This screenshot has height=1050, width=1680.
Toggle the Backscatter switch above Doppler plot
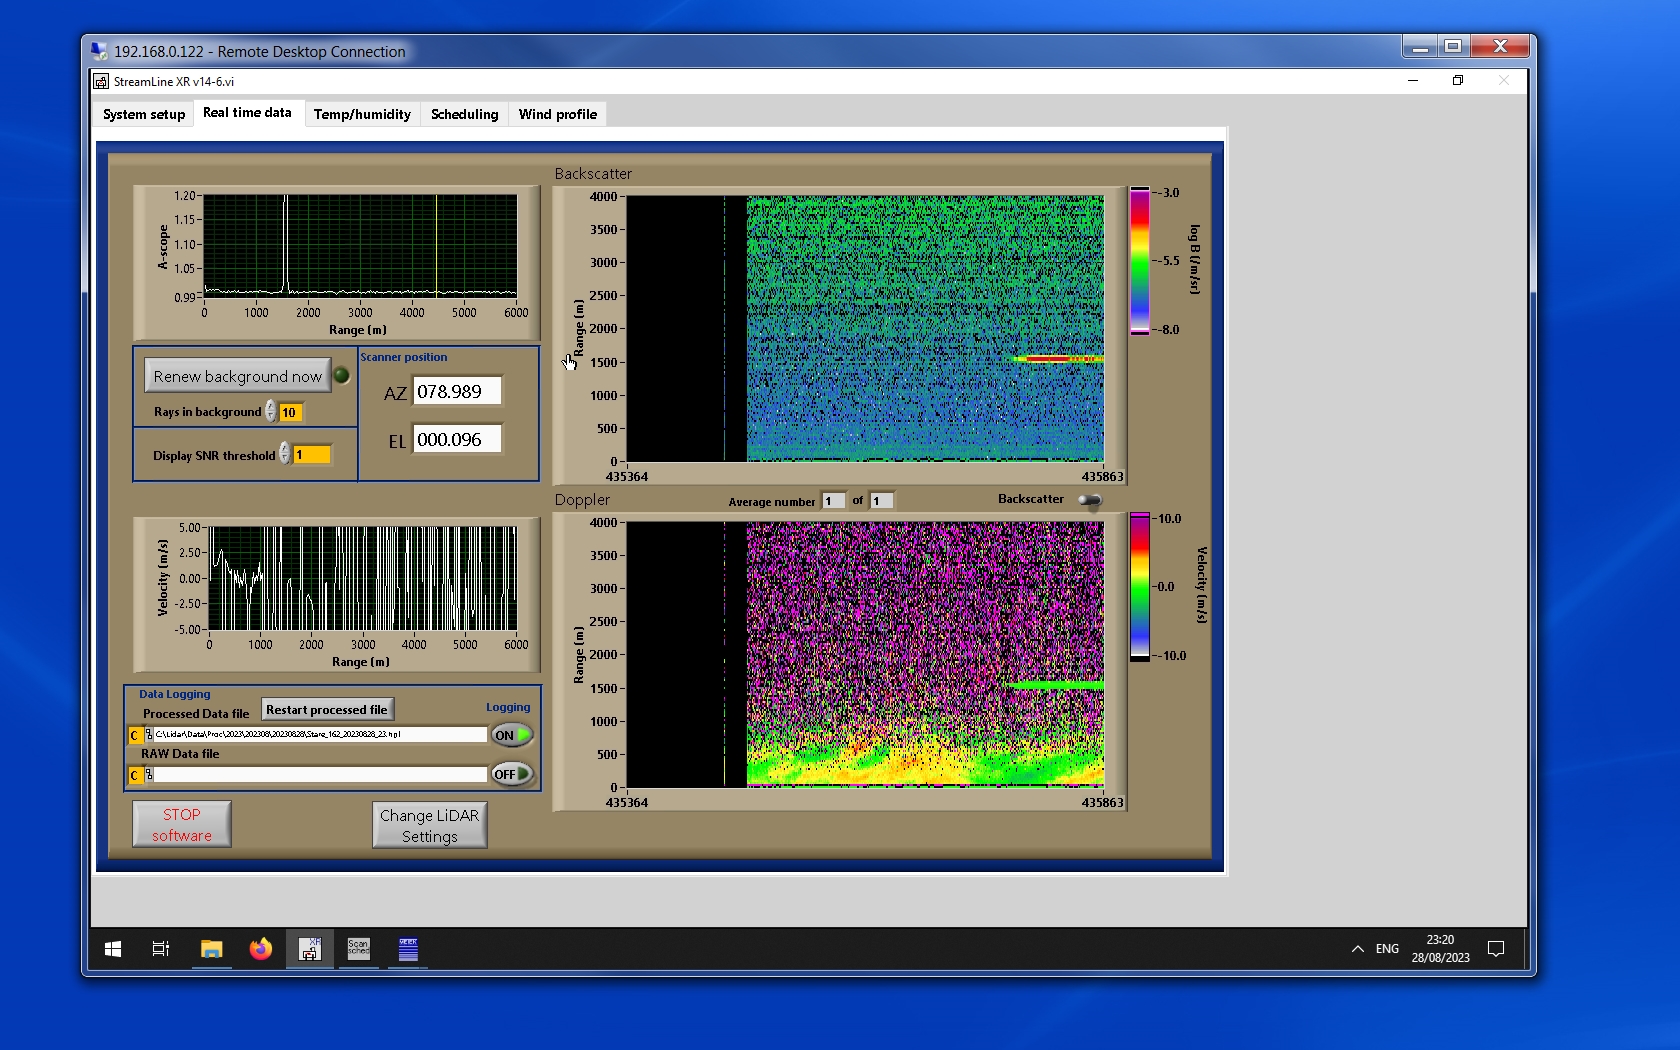tap(1090, 500)
